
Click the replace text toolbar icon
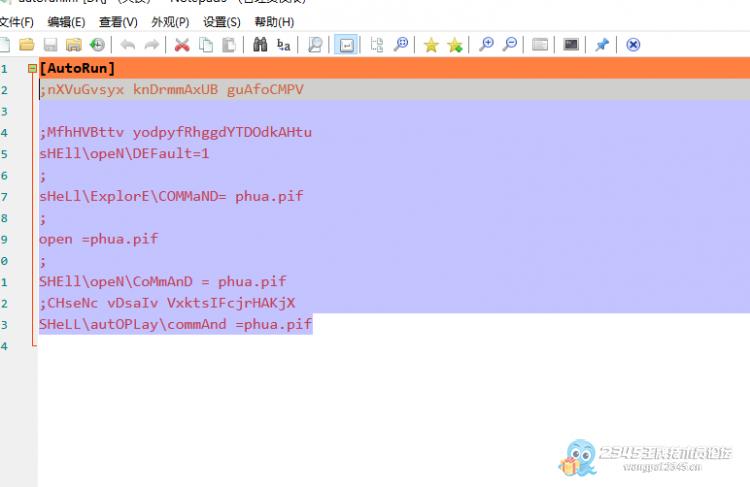(284, 45)
